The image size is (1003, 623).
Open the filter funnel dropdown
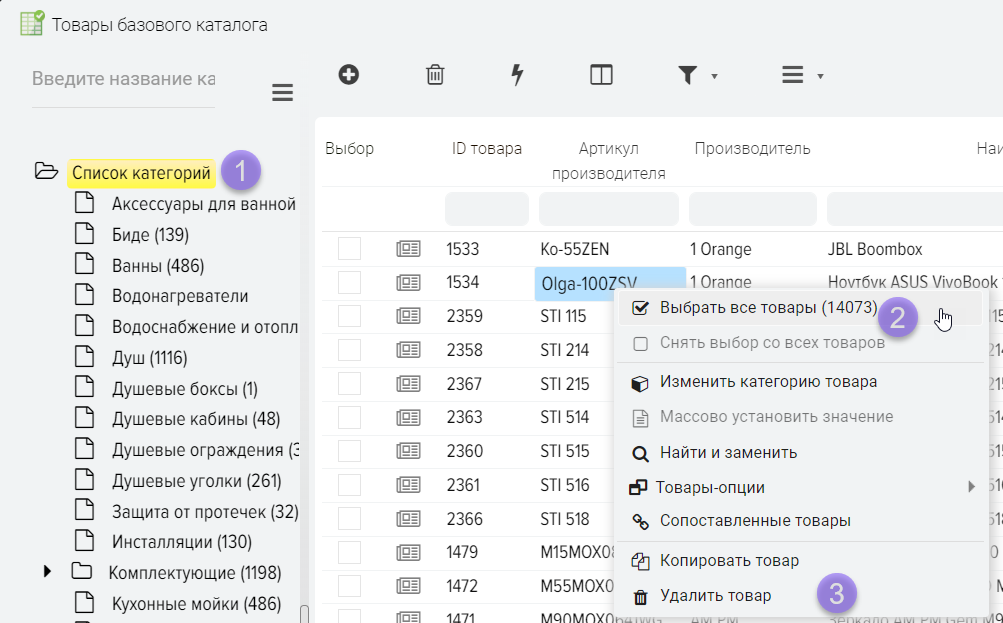coord(697,76)
